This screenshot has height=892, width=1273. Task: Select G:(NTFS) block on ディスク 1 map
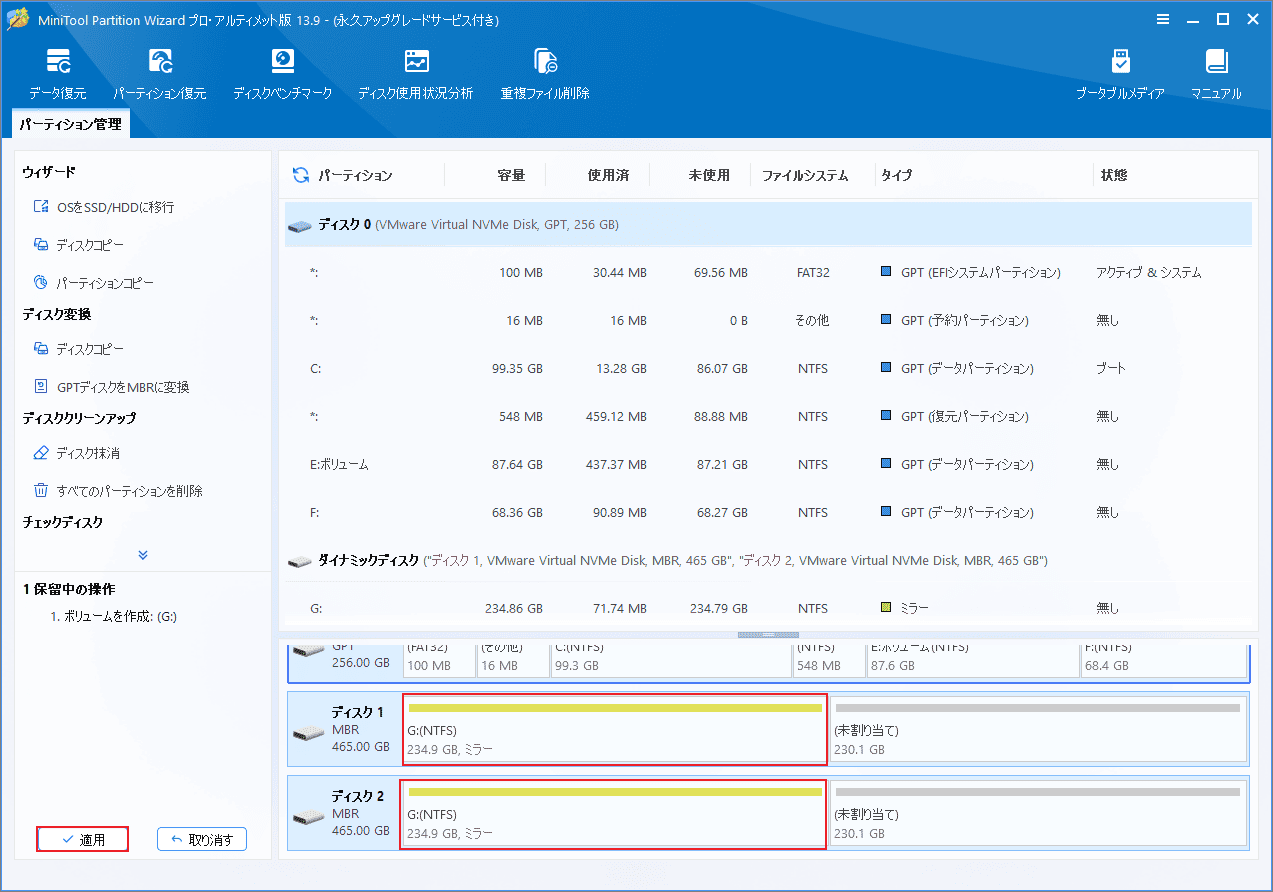614,728
